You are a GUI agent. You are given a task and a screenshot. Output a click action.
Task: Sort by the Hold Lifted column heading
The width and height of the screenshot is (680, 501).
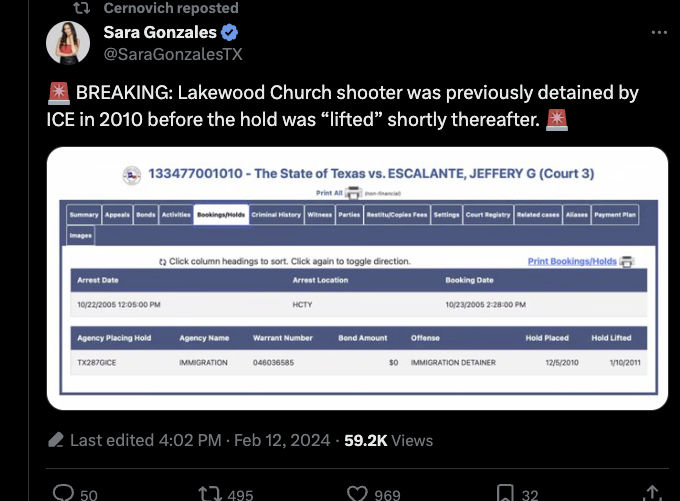(611, 338)
